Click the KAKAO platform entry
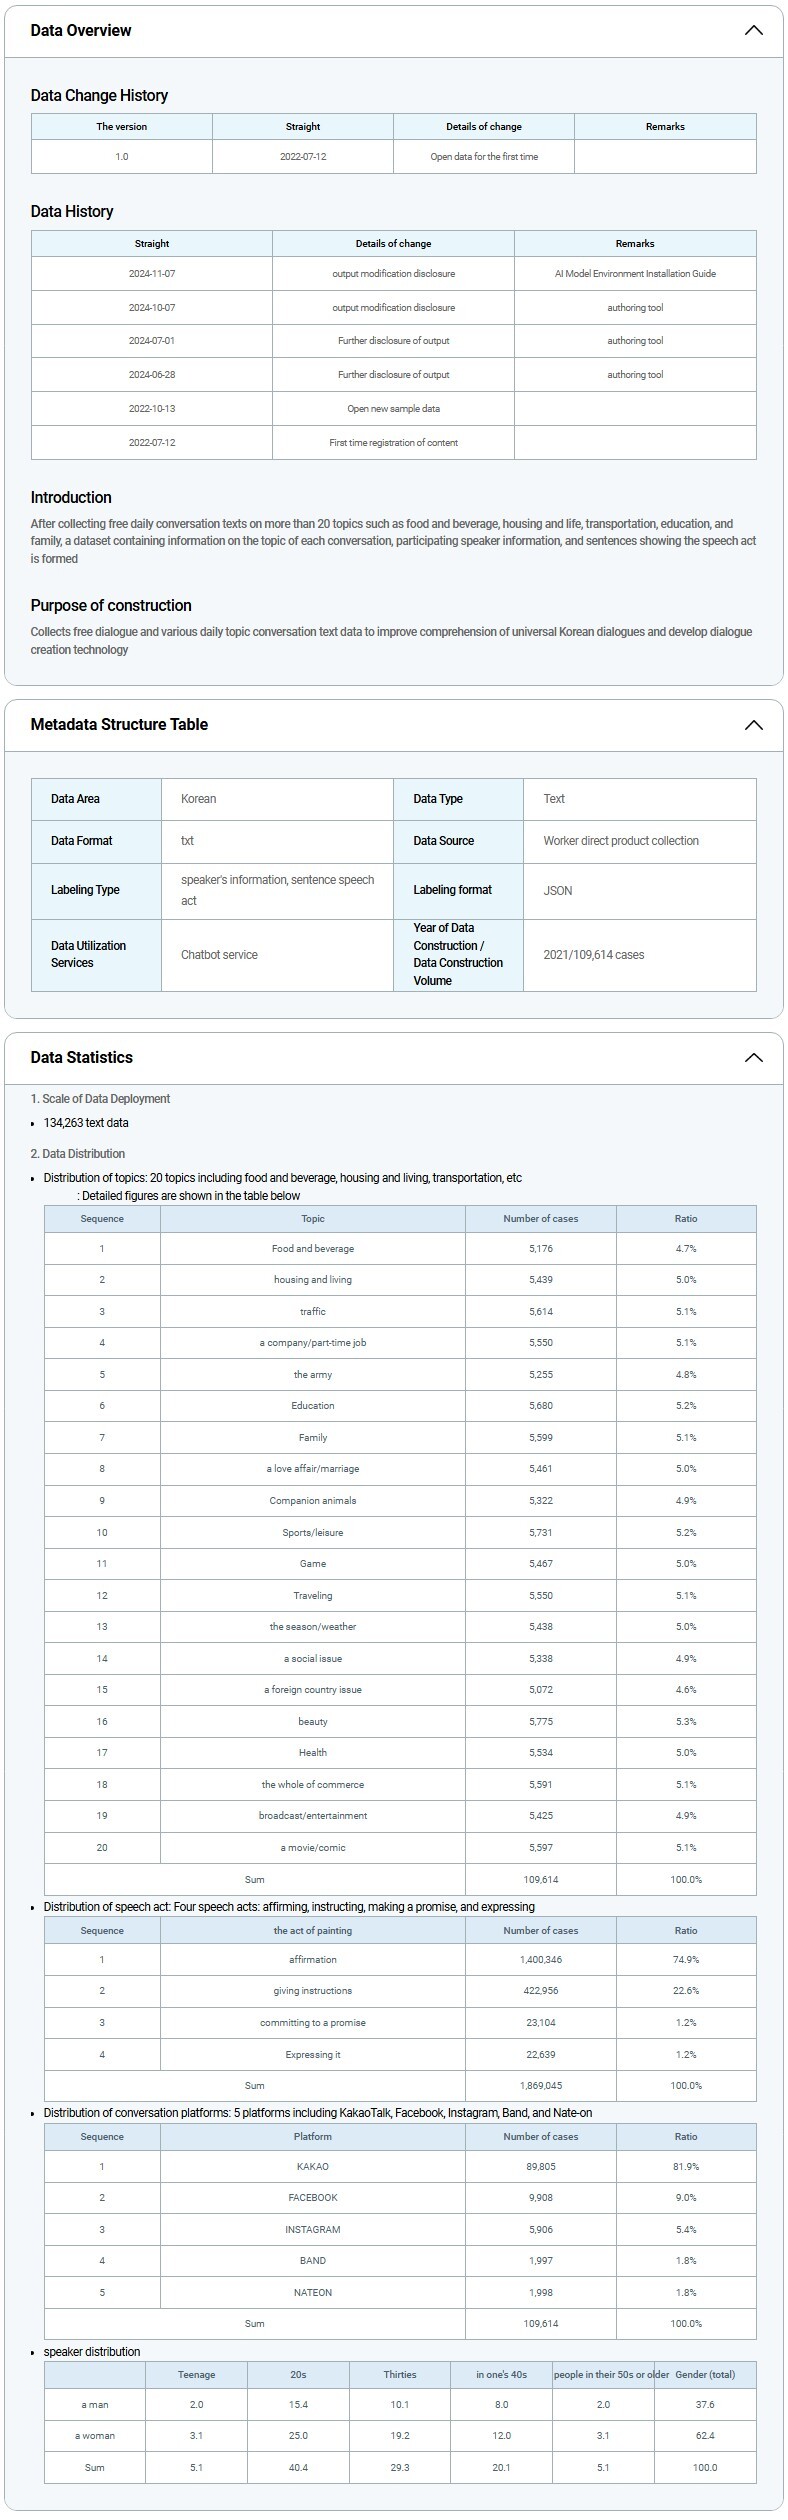This screenshot has width=788, height=2520. (313, 2166)
